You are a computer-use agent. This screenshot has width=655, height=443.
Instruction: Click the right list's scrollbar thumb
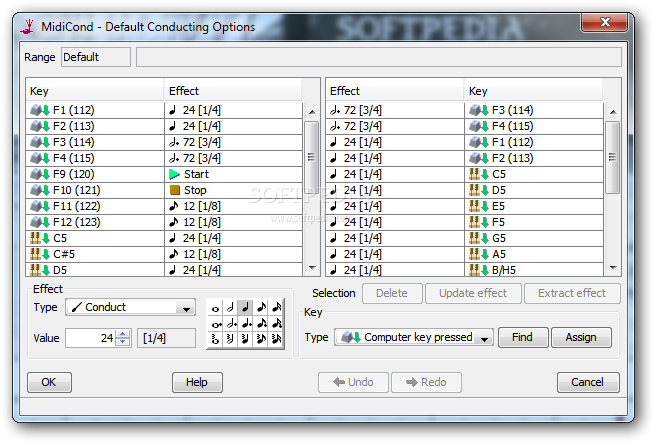click(613, 157)
